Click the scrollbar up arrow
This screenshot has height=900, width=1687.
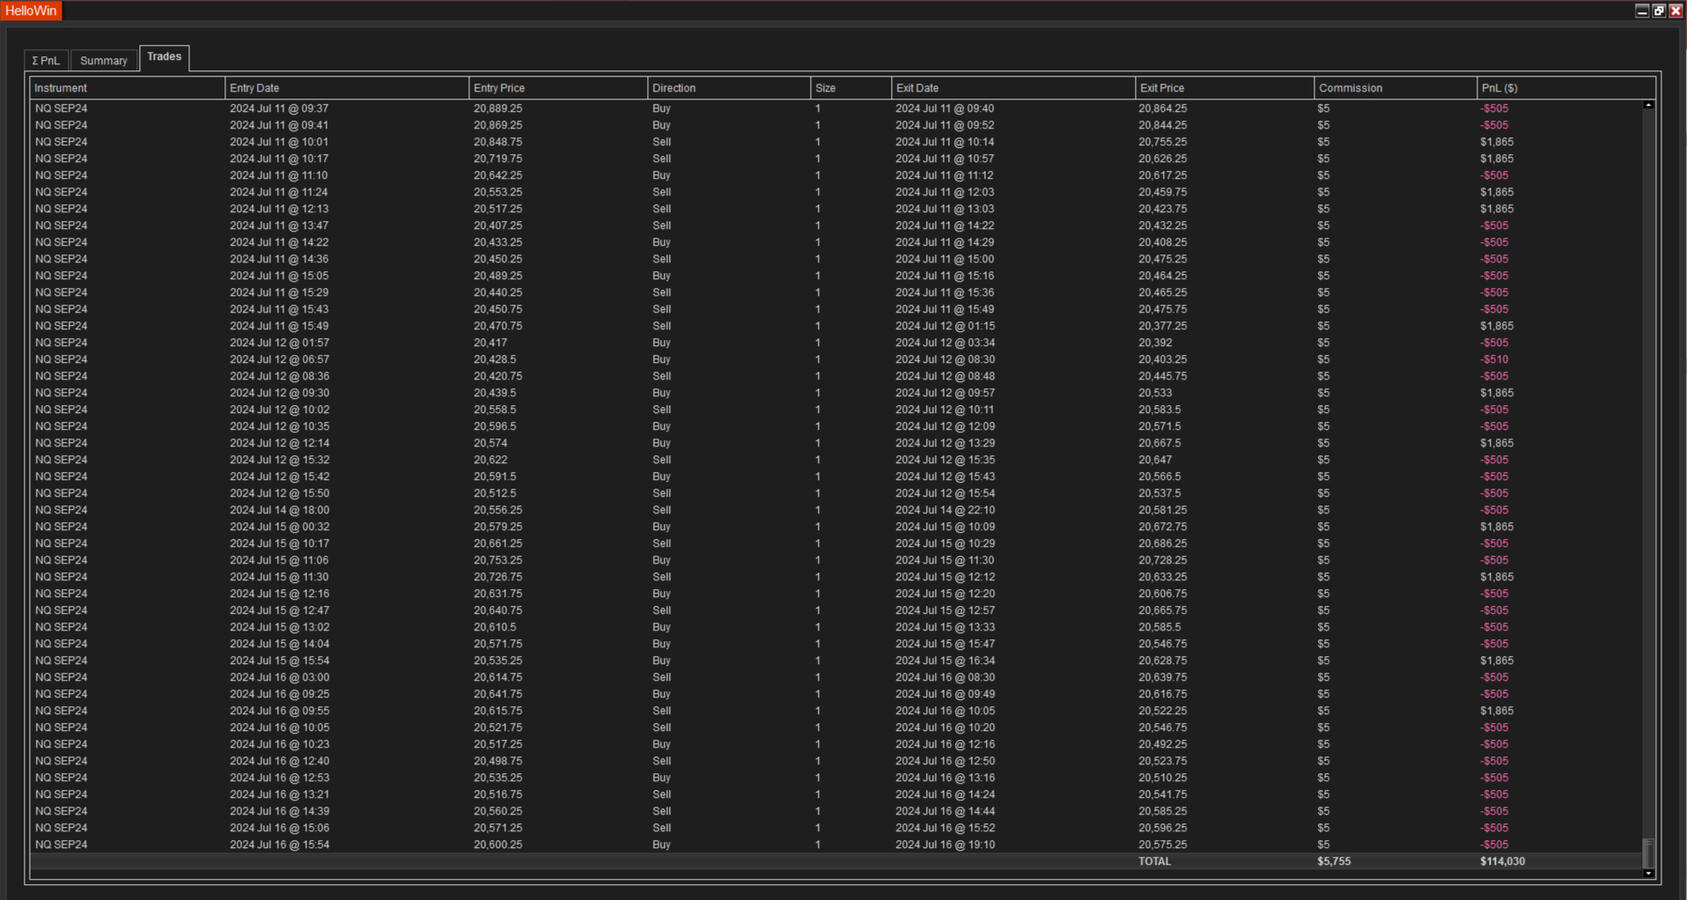point(1648,105)
